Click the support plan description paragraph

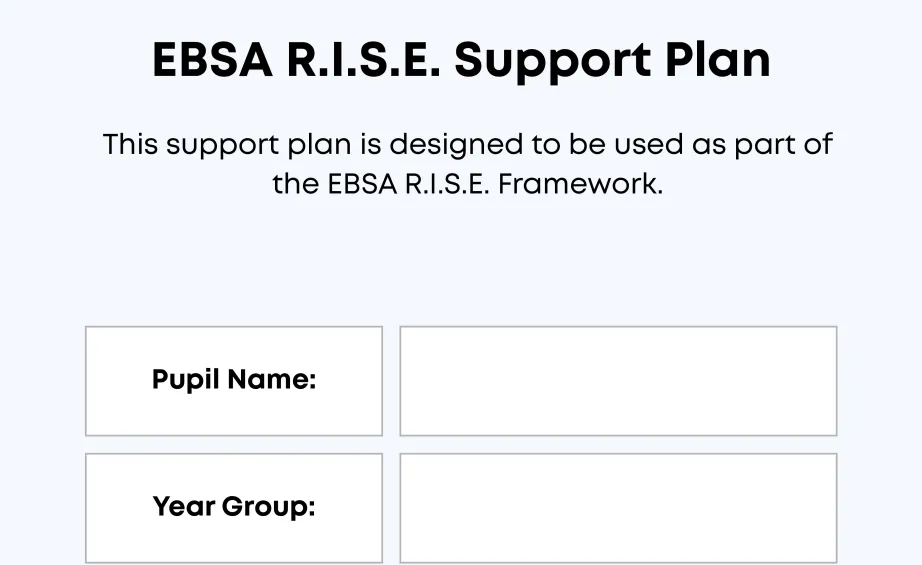[467, 164]
